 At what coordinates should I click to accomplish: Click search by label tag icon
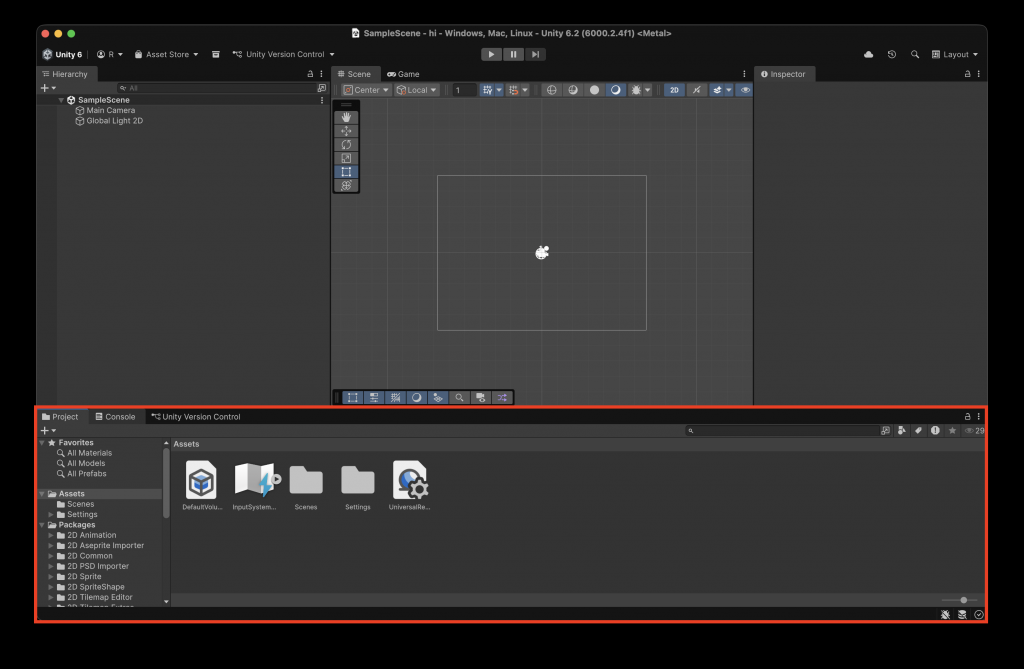click(918, 431)
